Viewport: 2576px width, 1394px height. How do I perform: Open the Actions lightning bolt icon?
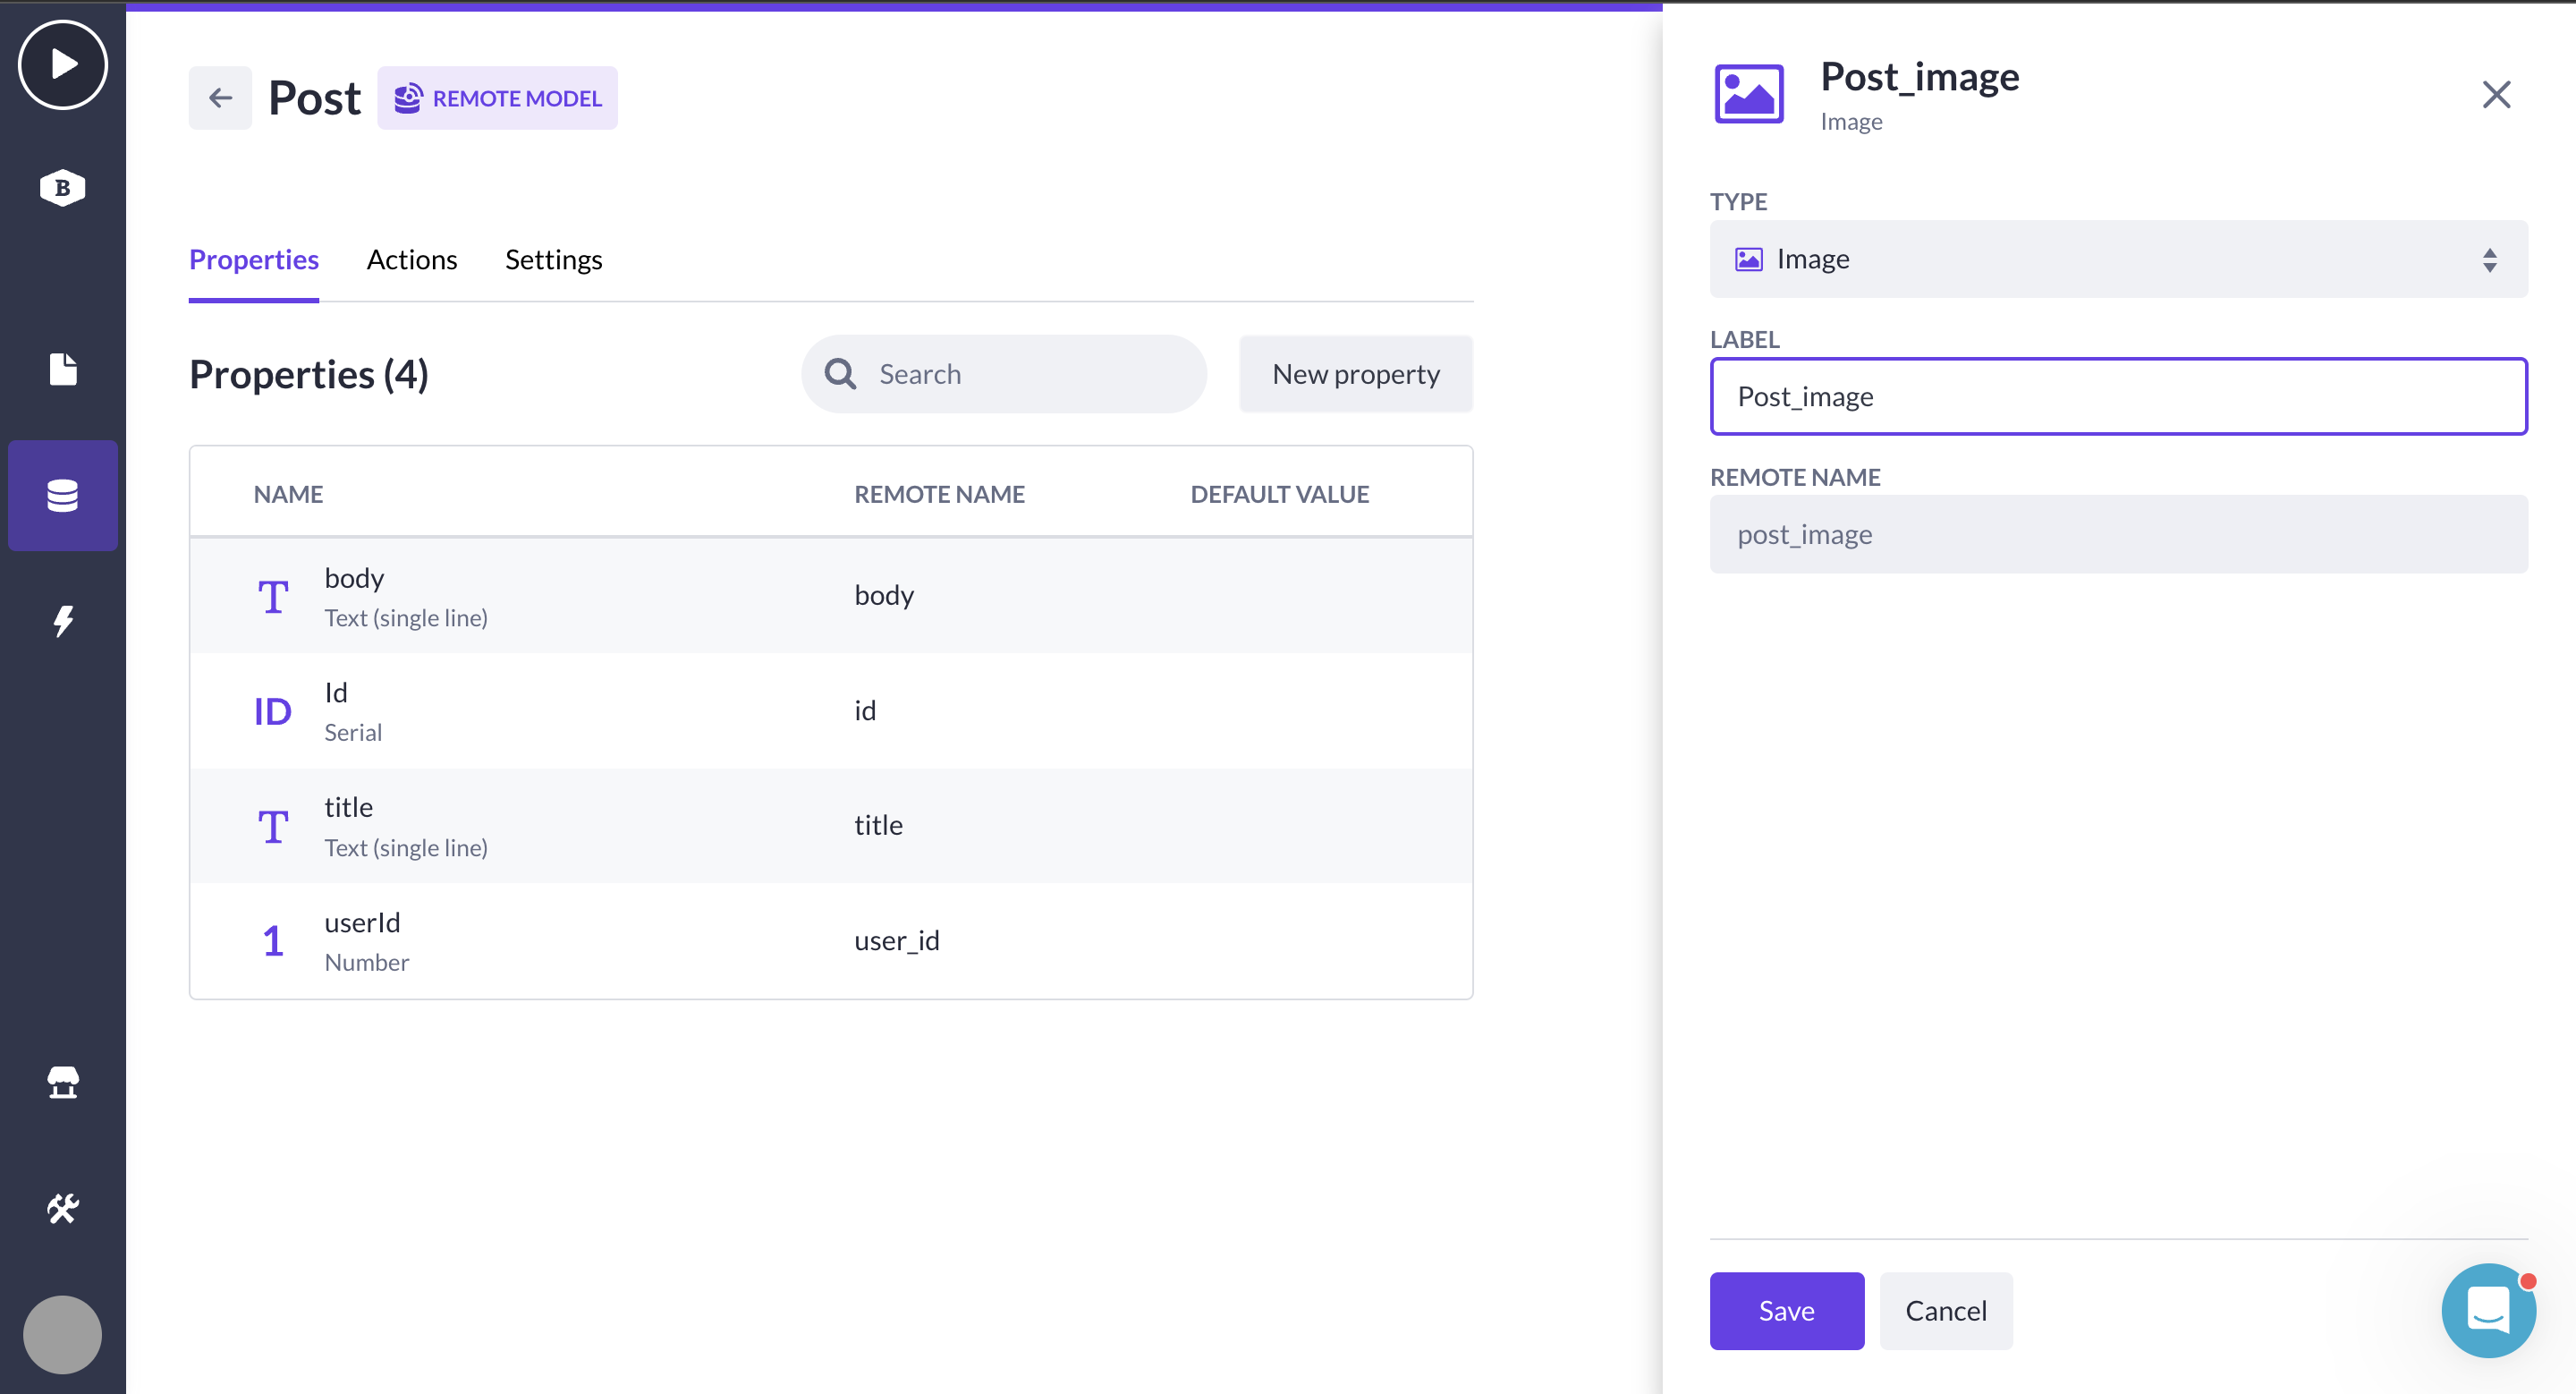63,621
